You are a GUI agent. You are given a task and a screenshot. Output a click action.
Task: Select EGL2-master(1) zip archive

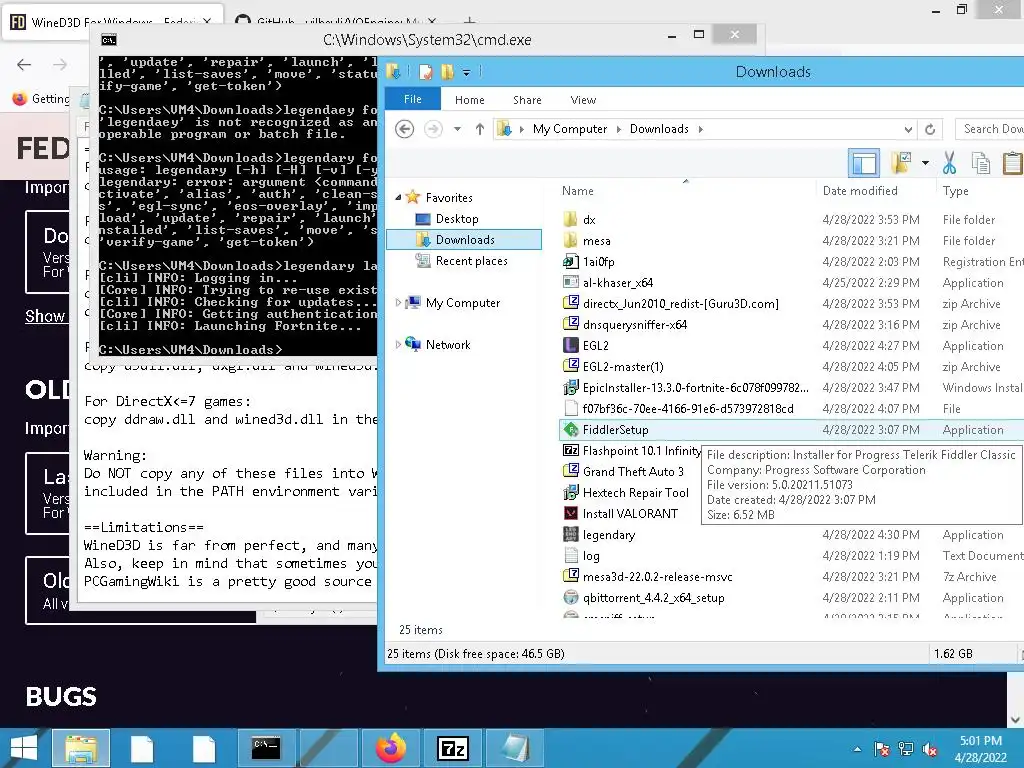coord(622,366)
